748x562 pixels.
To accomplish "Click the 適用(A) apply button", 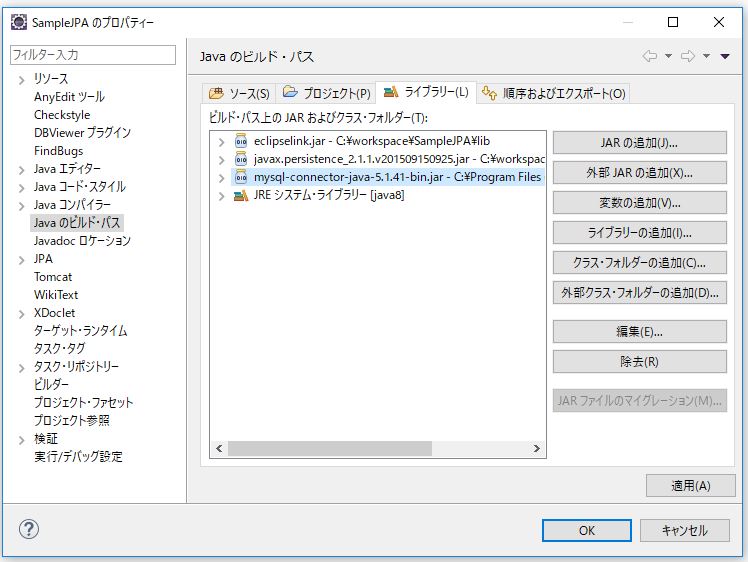I will point(690,486).
